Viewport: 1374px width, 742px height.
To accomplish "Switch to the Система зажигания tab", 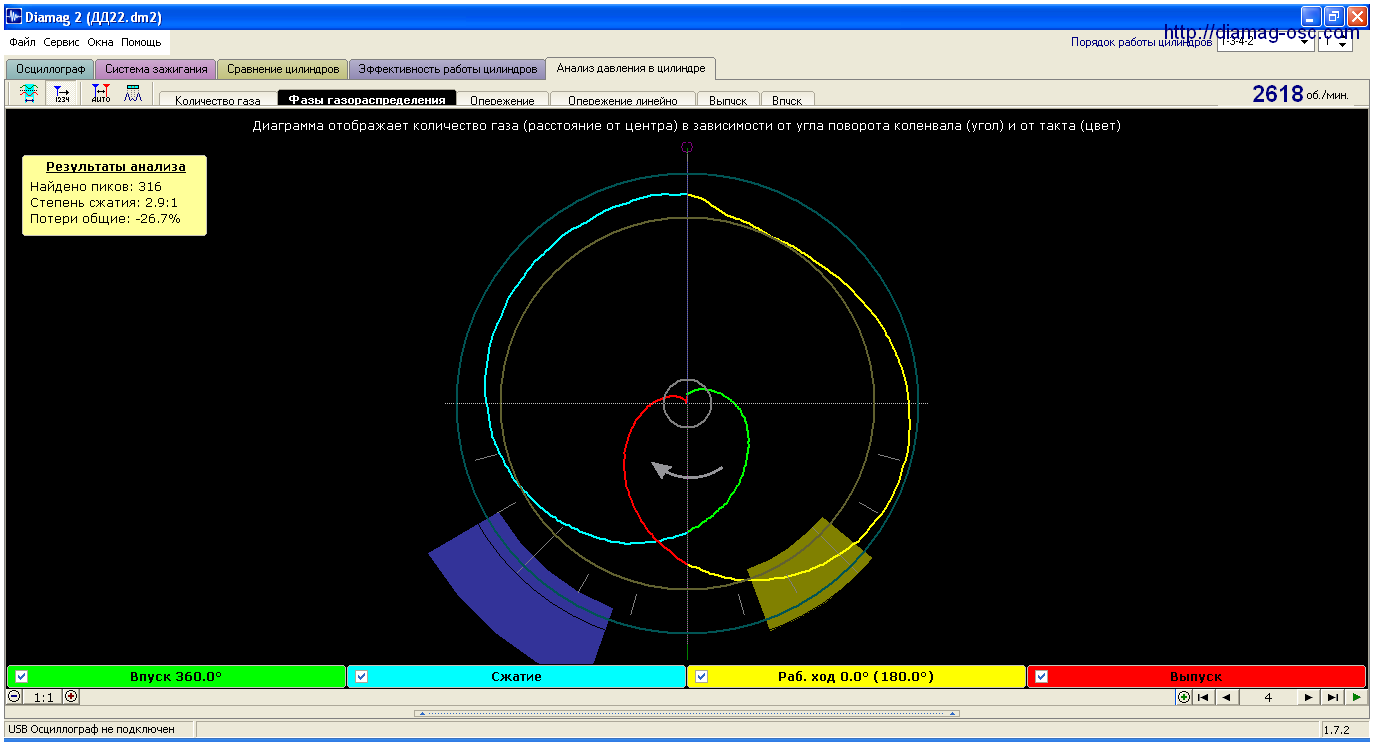I will tap(156, 69).
